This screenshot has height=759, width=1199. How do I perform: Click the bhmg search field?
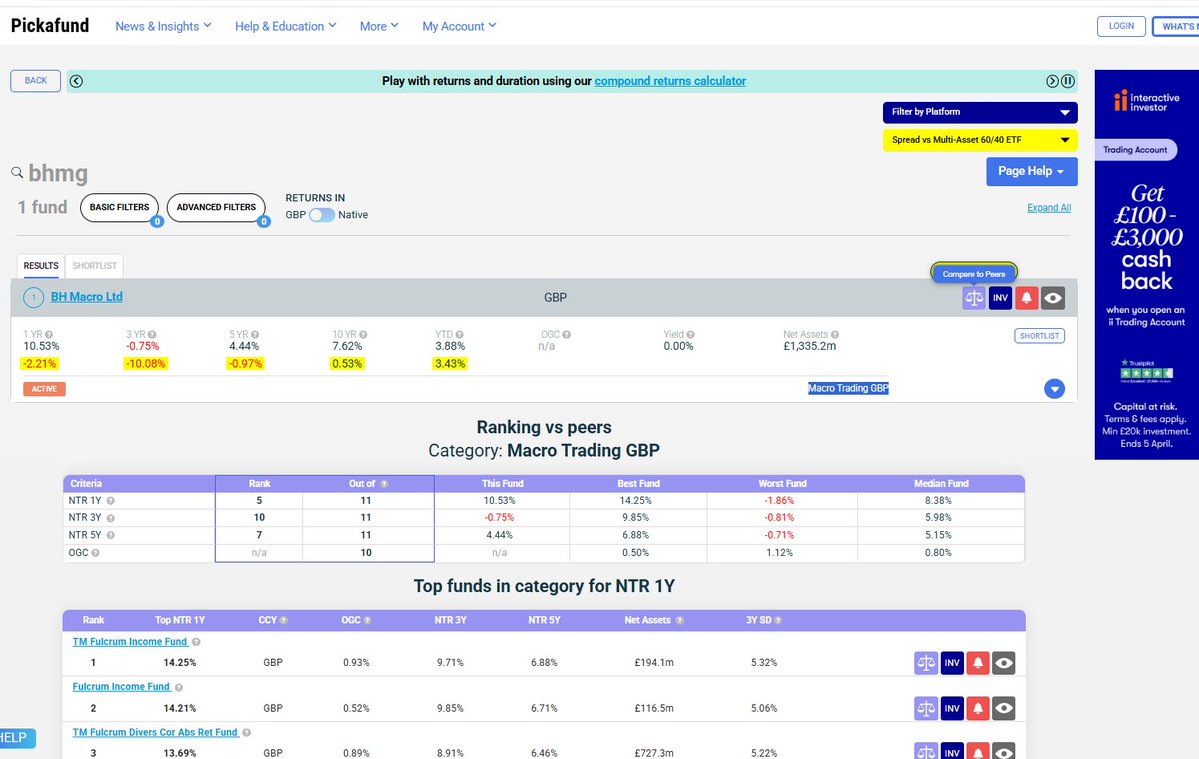pyautogui.click(x=58, y=174)
